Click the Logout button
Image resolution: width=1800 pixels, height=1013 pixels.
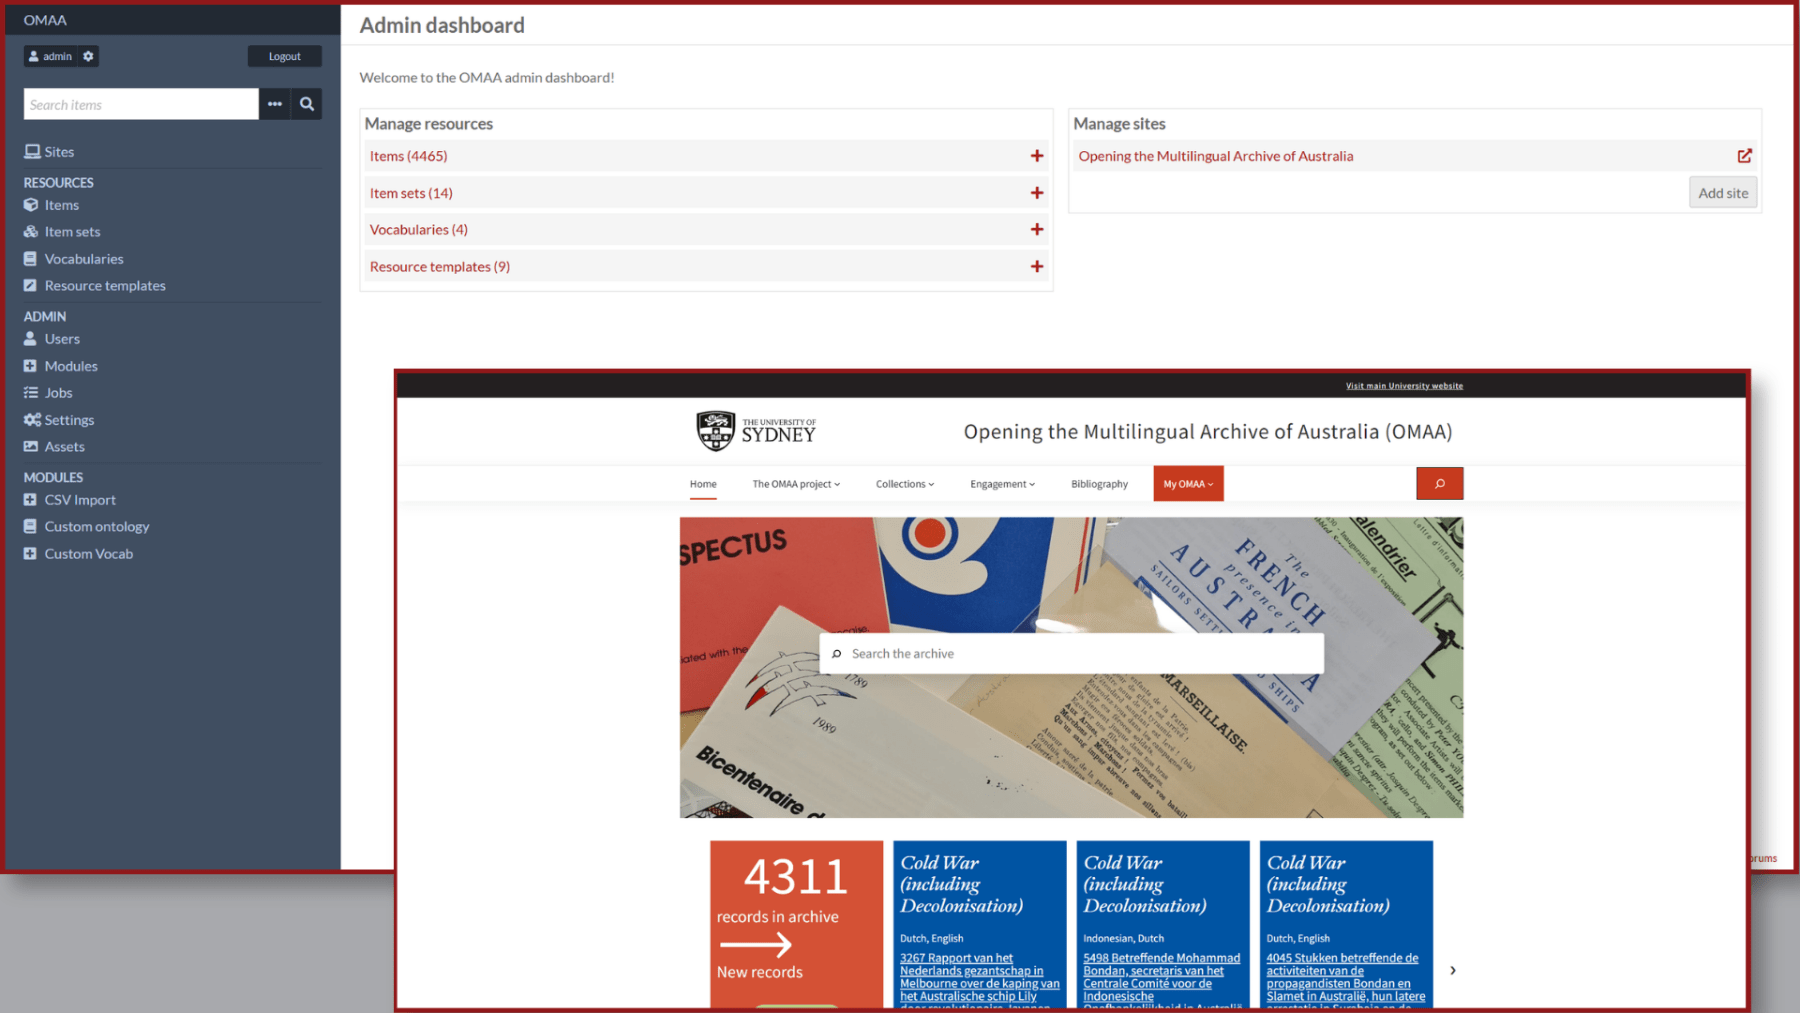[285, 56]
